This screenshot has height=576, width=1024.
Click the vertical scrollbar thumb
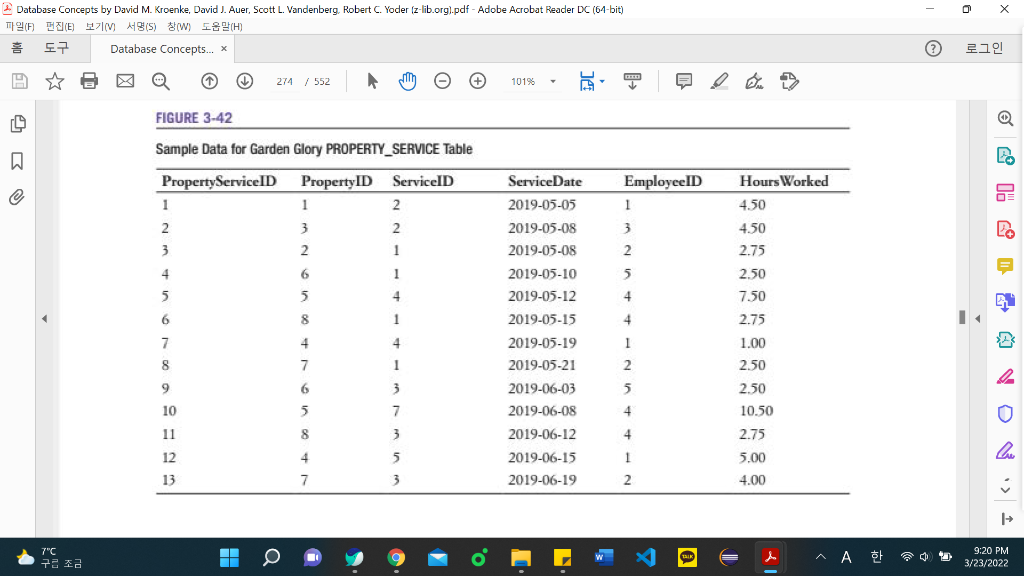point(962,317)
